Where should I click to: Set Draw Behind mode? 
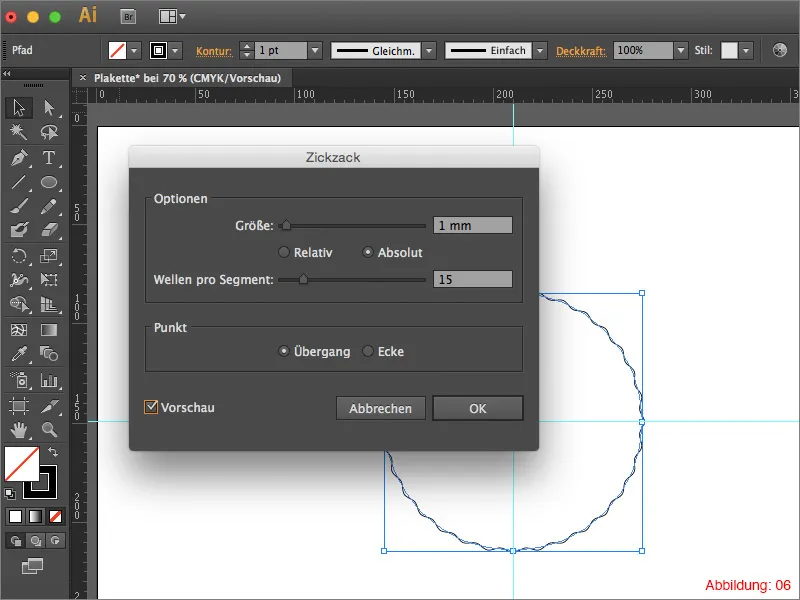tap(35, 541)
